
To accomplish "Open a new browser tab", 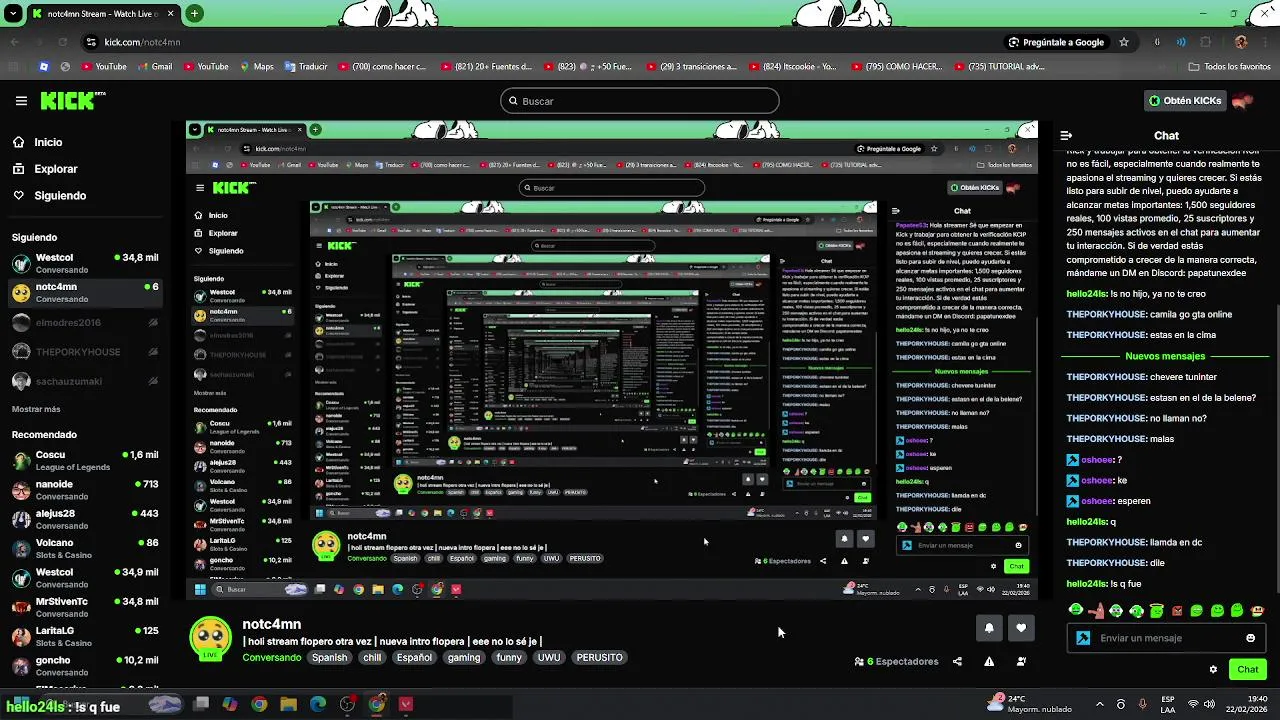I will pos(194,14).
